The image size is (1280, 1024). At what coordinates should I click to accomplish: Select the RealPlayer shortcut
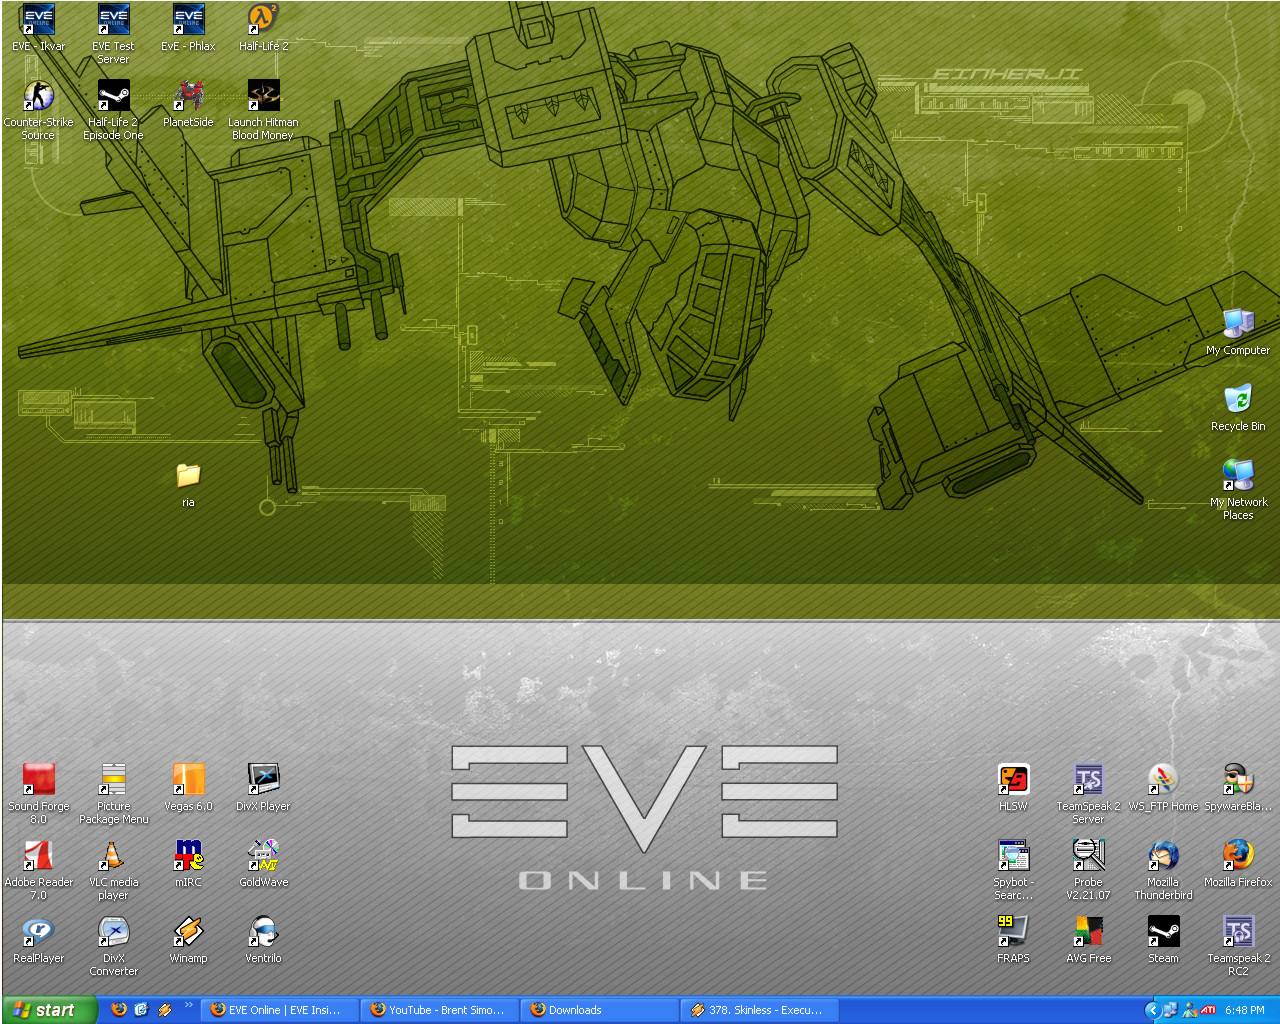38,940
